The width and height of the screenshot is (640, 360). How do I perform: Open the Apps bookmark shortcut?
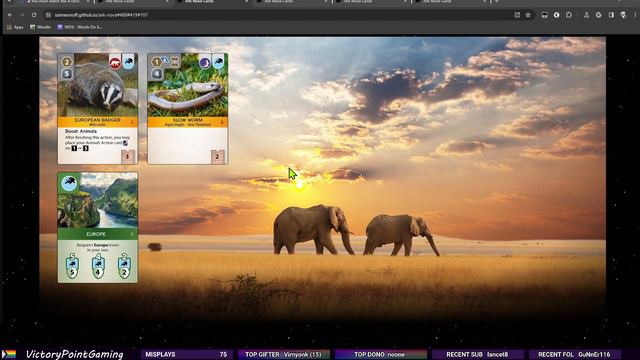(x=15, y=27)
